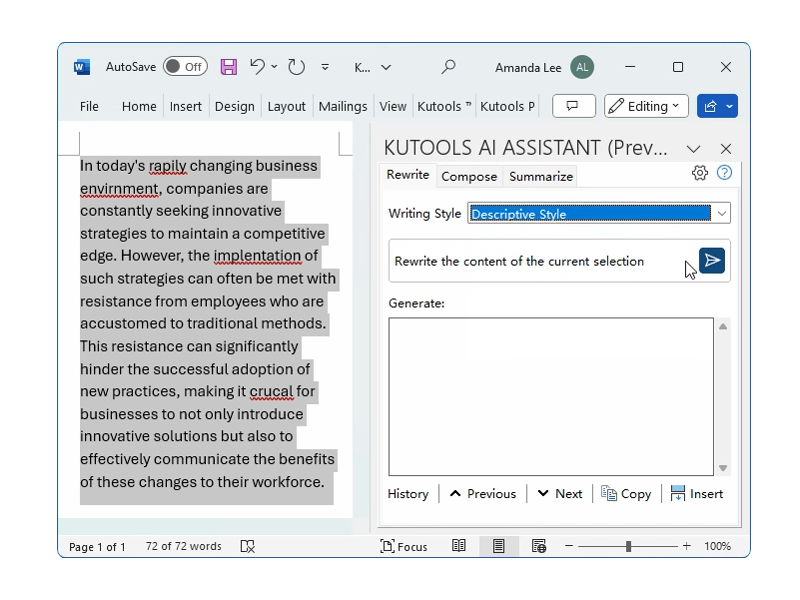Open Customize Quick Access Toolbar menu
The width and height of the screenshot is (800, 600).
click(325, 67)
